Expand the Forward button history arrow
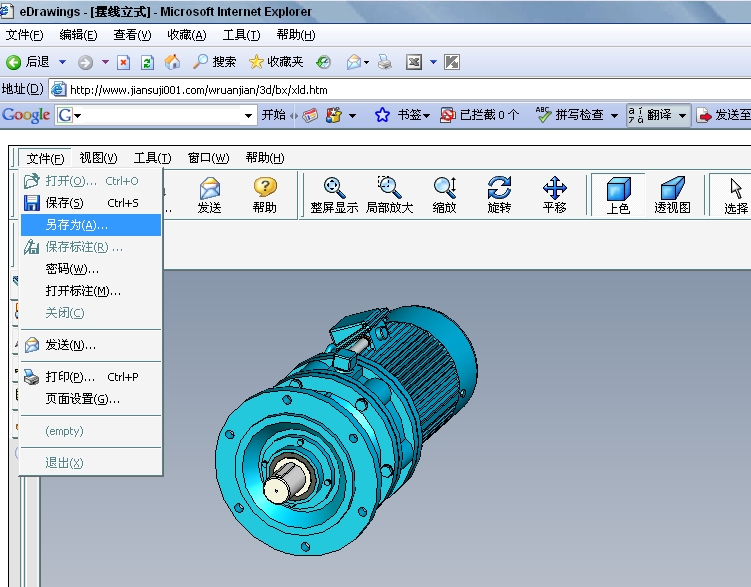This screenshot has height=587, width=751. [x=105, y=62]
